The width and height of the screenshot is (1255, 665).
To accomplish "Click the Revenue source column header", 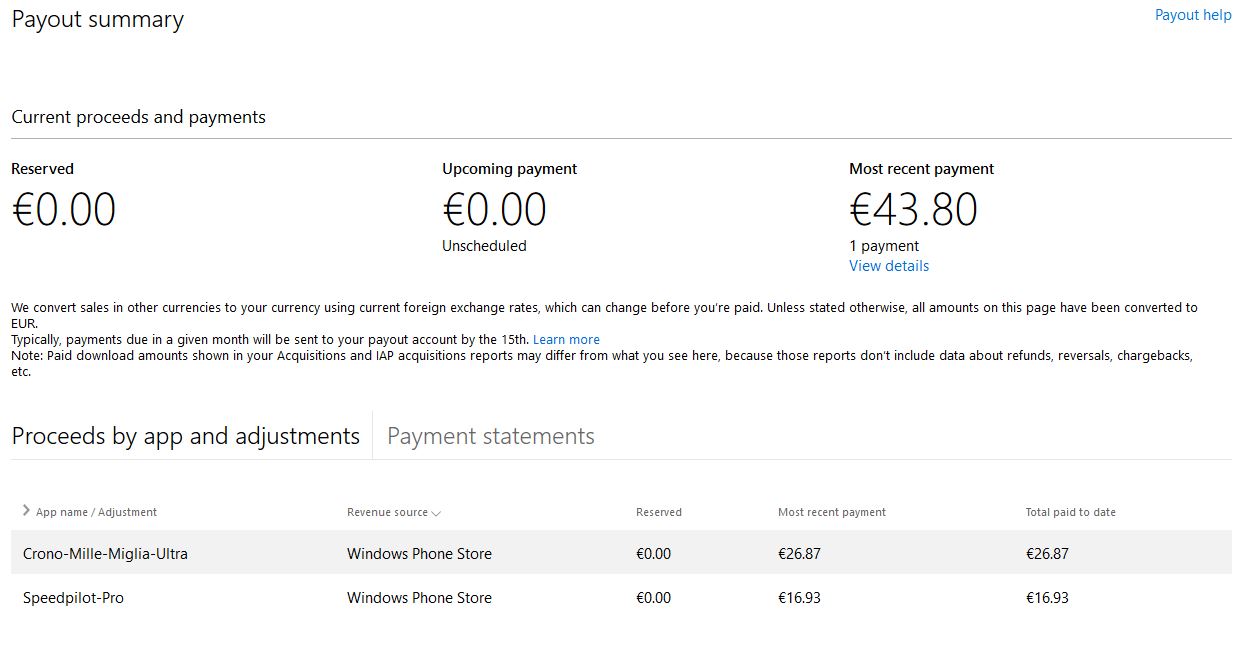I will click(x=386, y=512).
